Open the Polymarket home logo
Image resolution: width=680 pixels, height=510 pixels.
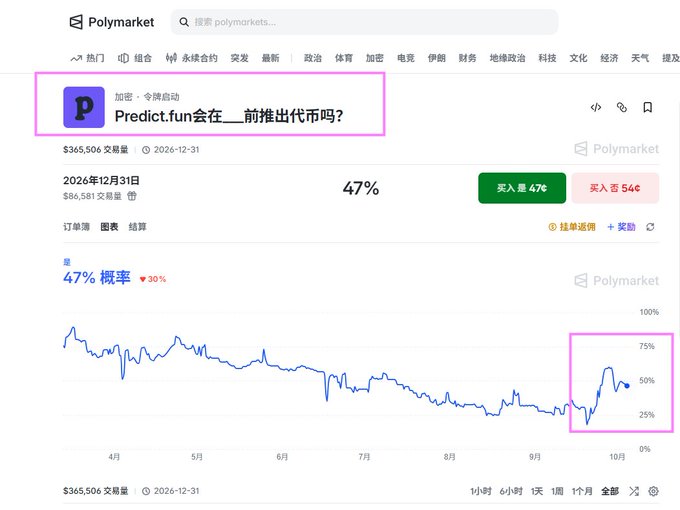(x=112, y=22)
